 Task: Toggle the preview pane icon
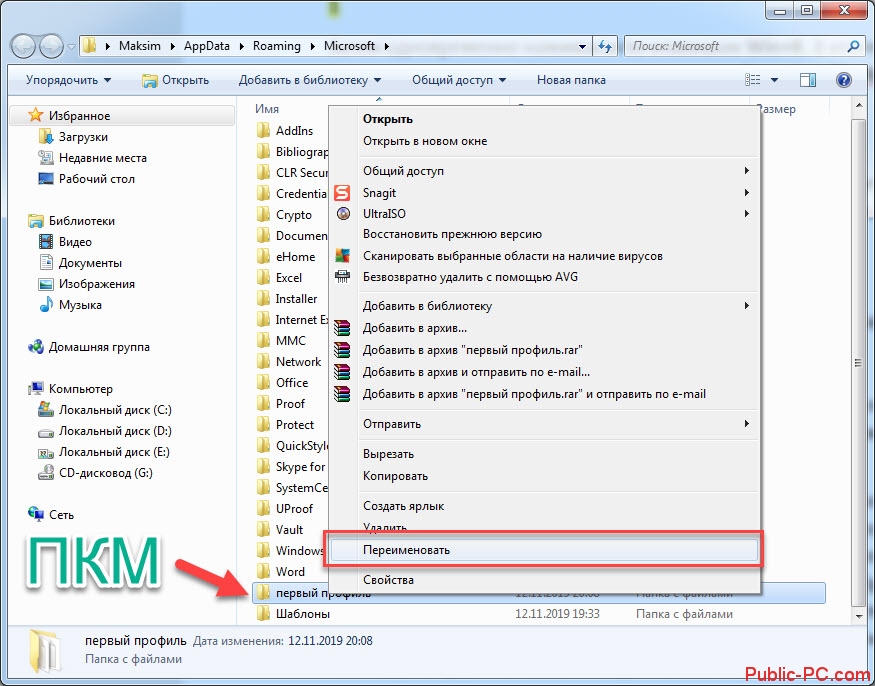[807, 80]
